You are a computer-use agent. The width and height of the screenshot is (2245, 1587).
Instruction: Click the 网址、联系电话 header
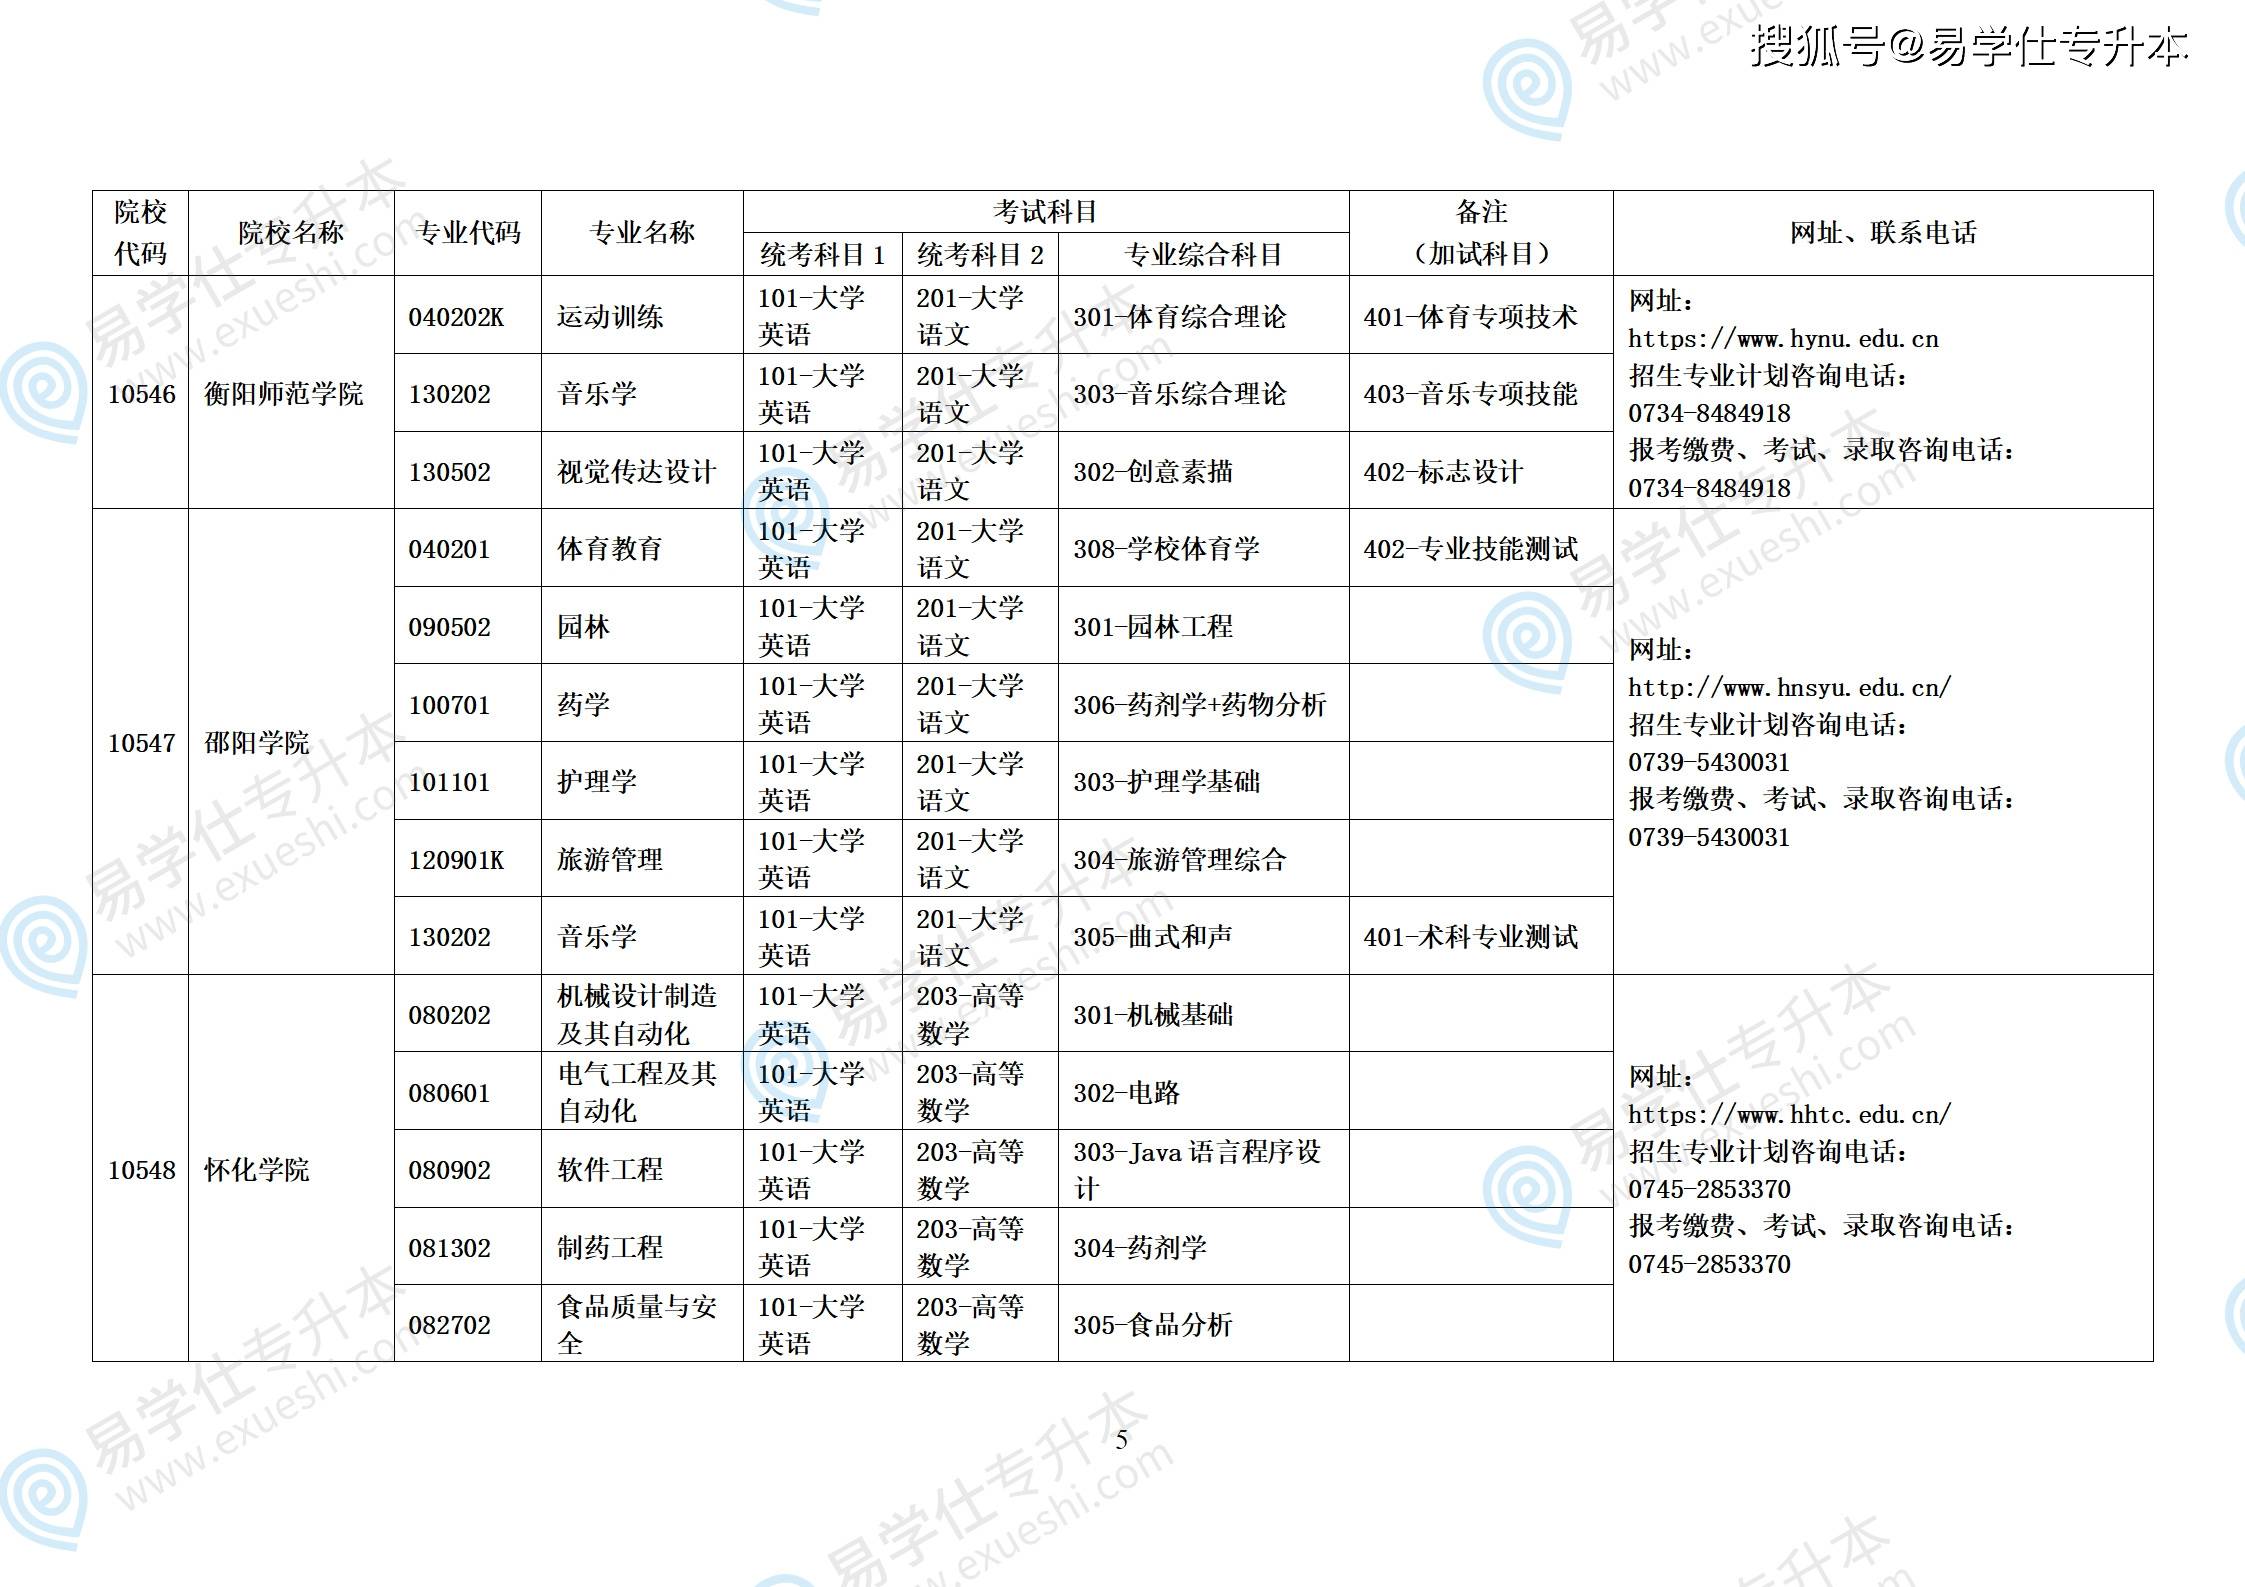click(1883, 233)
